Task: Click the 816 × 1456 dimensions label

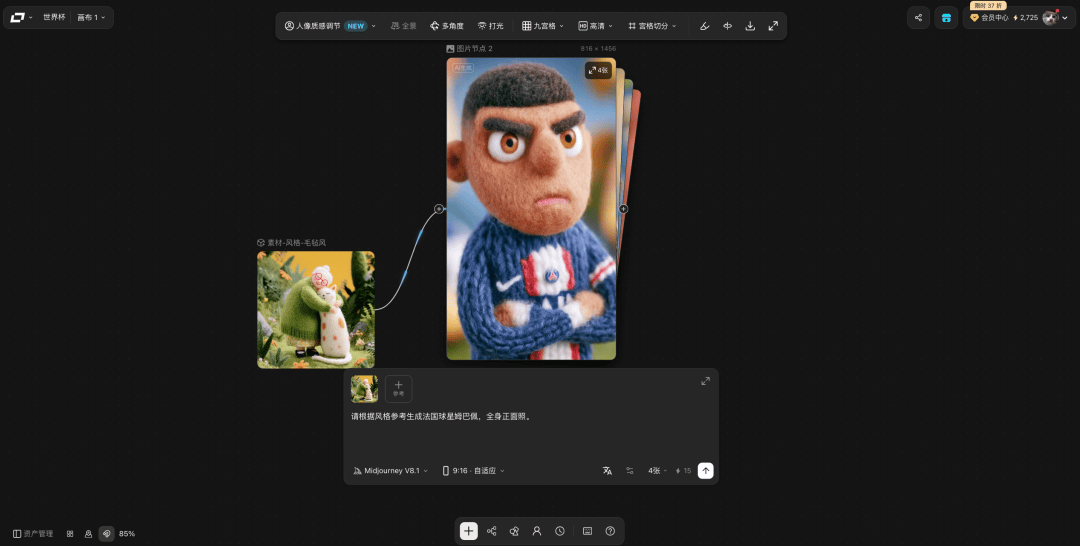Action: click(598, 49)
